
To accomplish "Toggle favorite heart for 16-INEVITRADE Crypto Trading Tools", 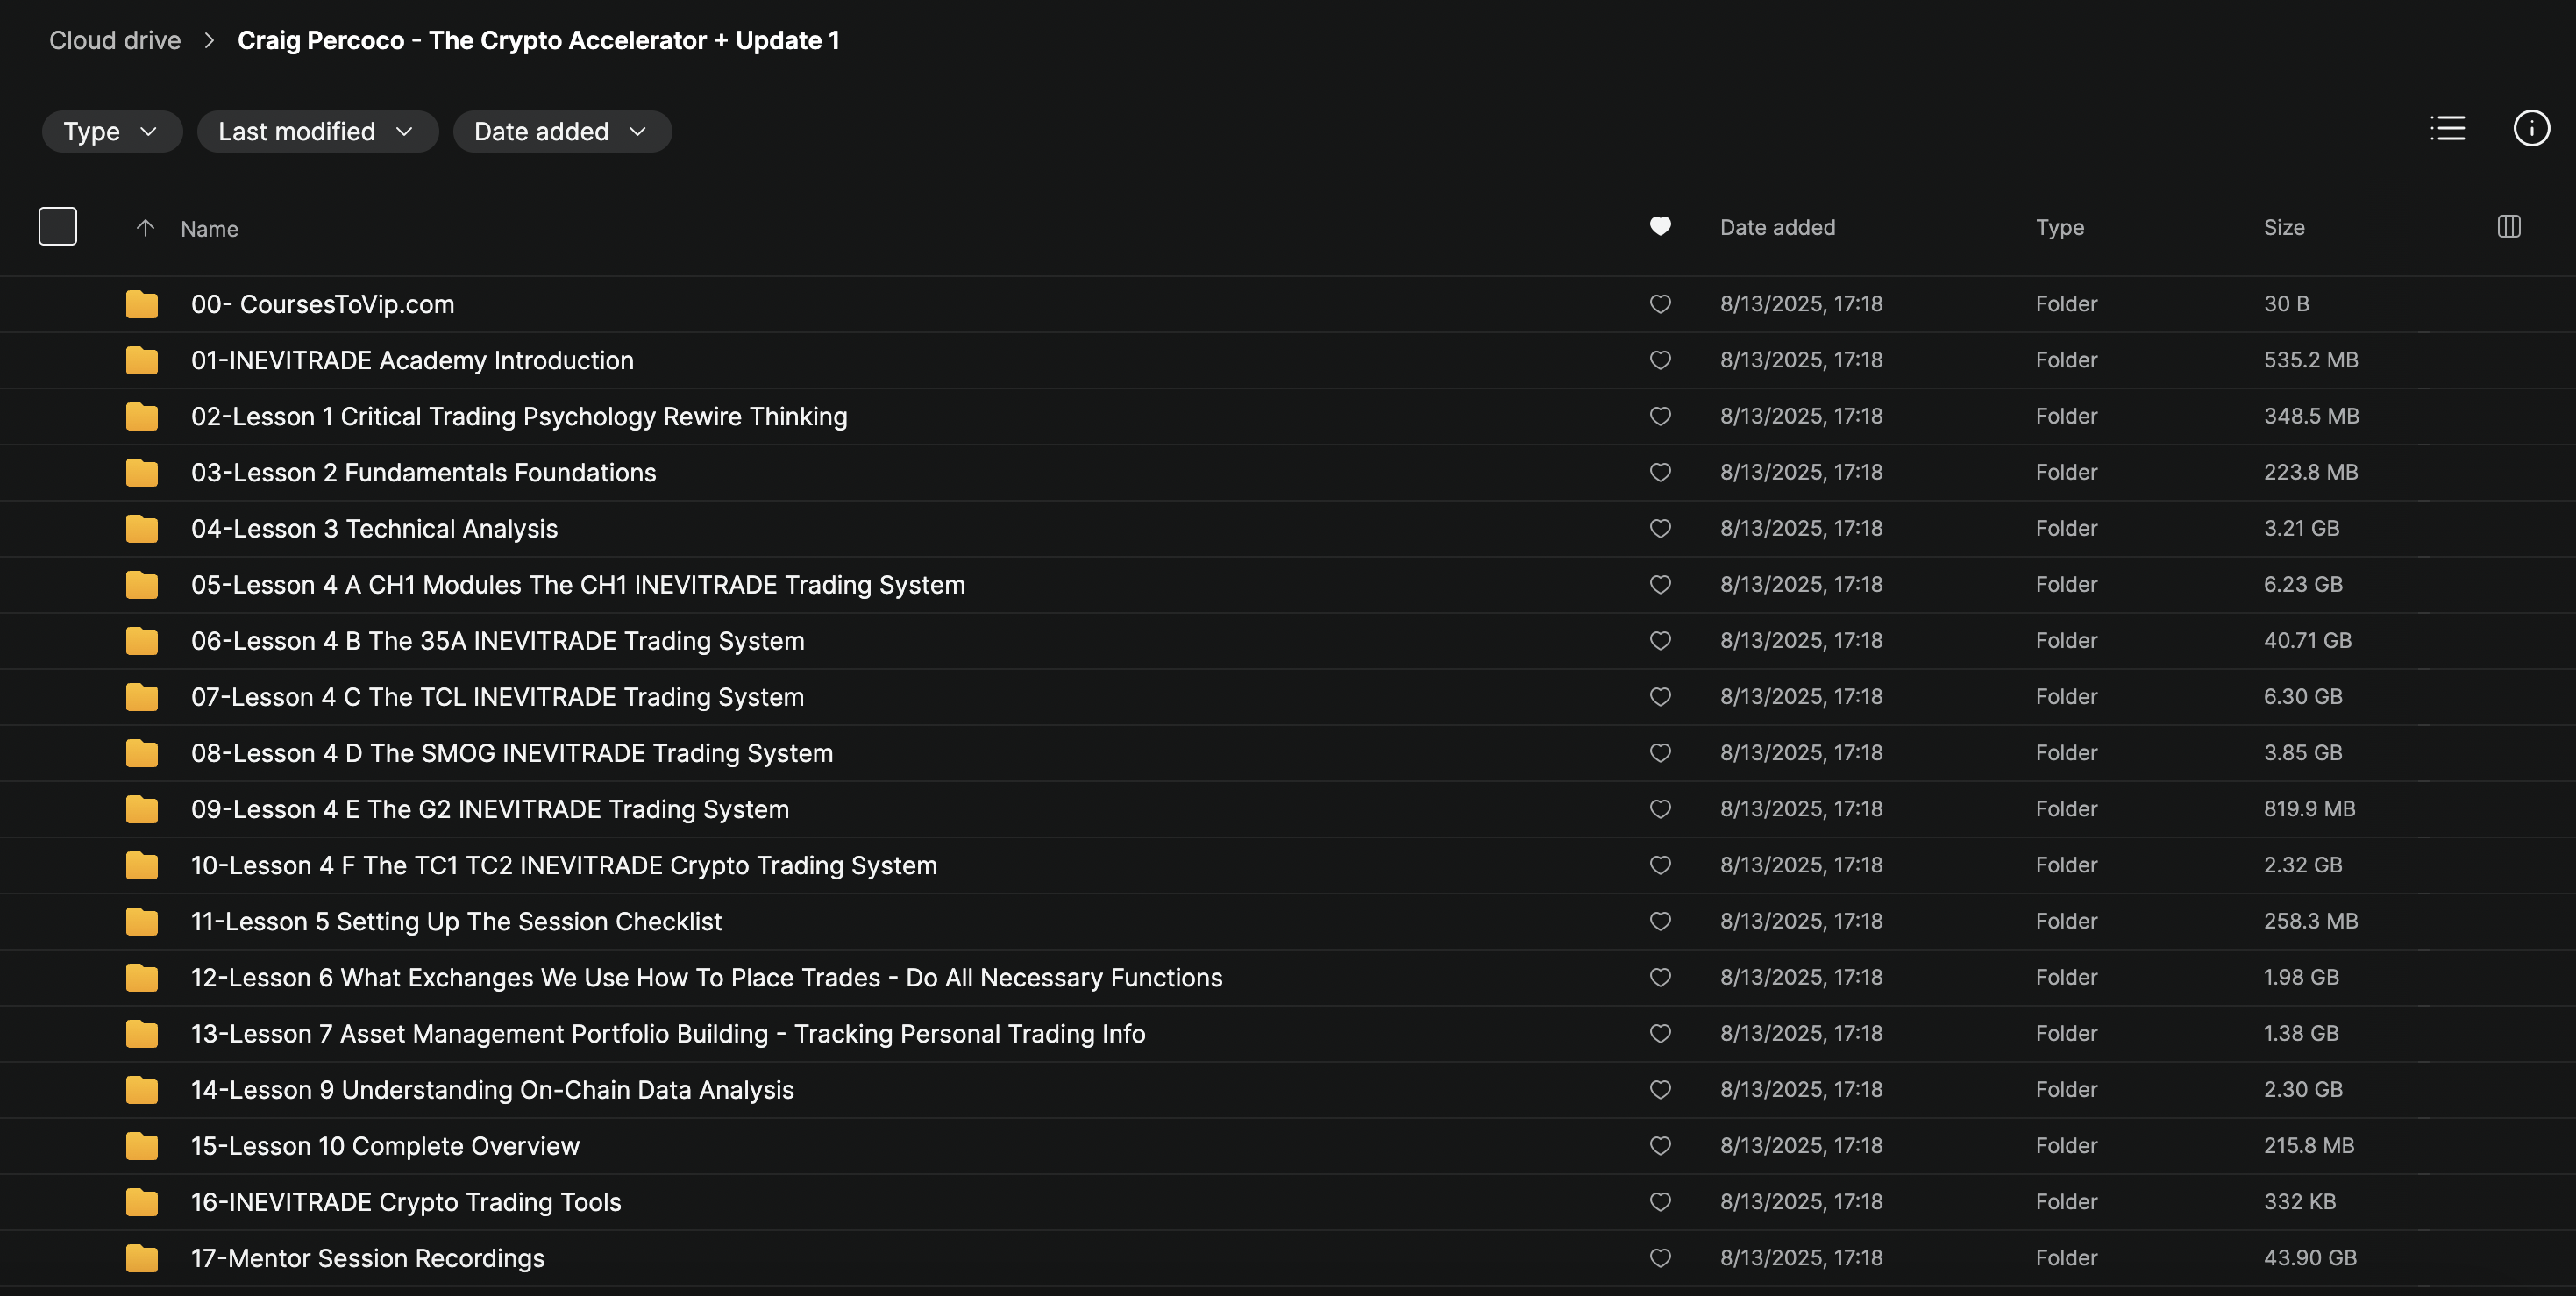I will (x=1660, y=1202).
